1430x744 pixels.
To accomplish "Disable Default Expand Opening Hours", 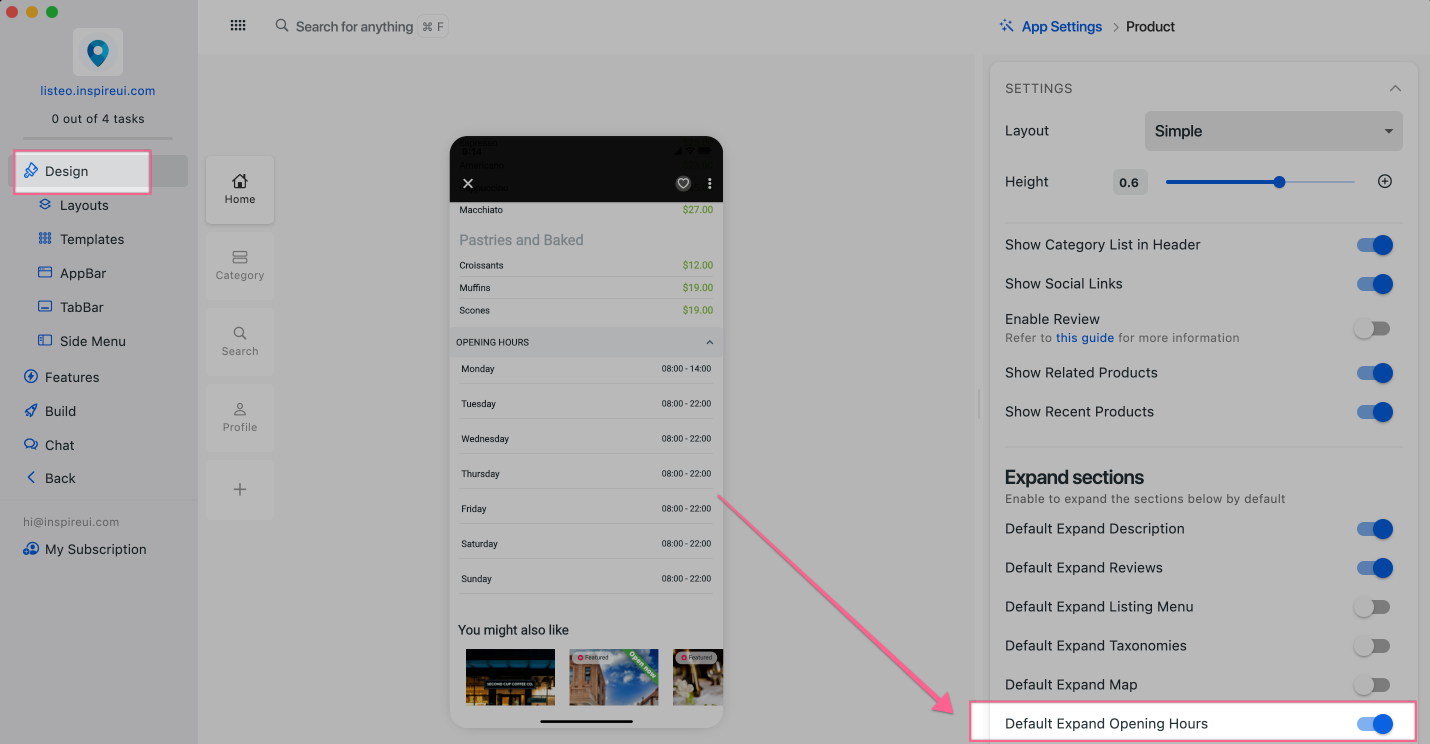I will pyautogui.click(x=1374, y=724).
